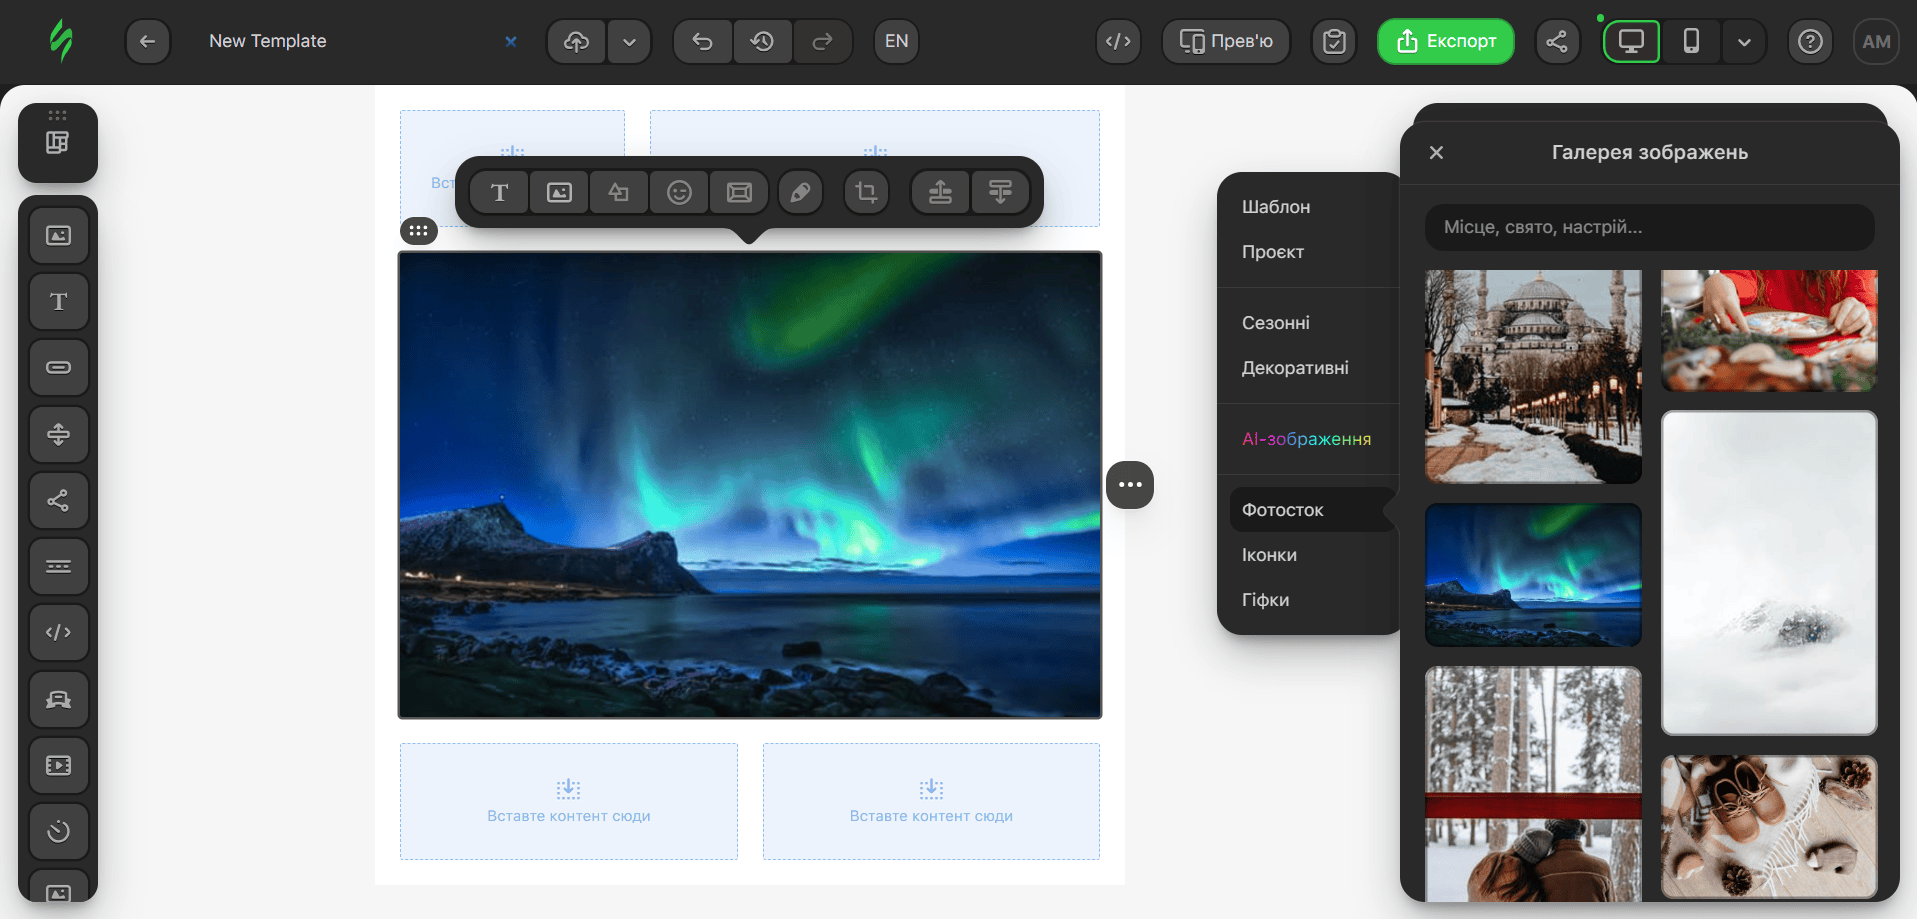
Task: Click the green Експорт button
Action: point(1446,41)
